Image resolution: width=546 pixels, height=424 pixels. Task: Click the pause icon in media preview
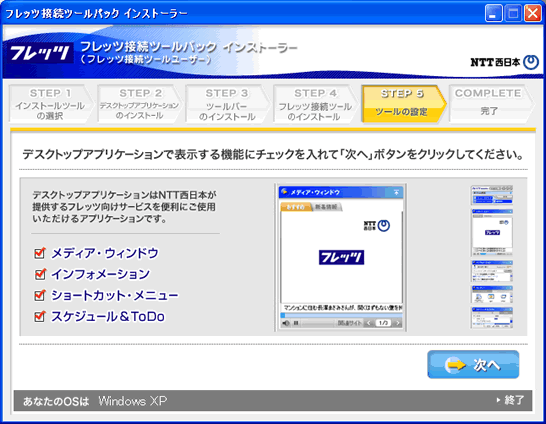[296, 323]
